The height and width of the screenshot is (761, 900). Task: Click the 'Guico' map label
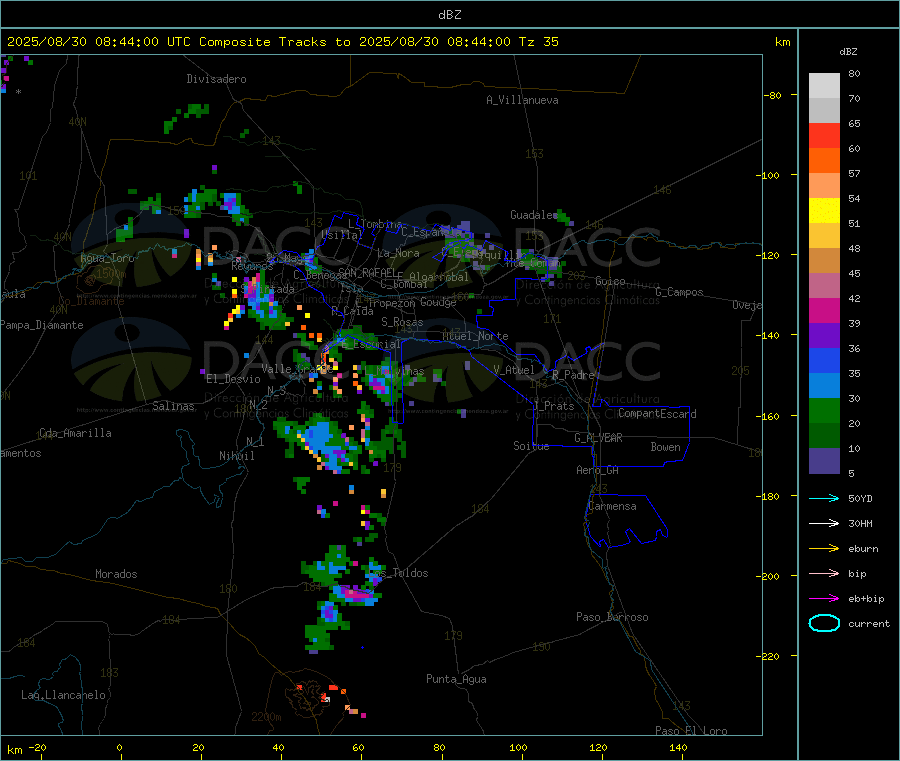(x=610, y=281)
